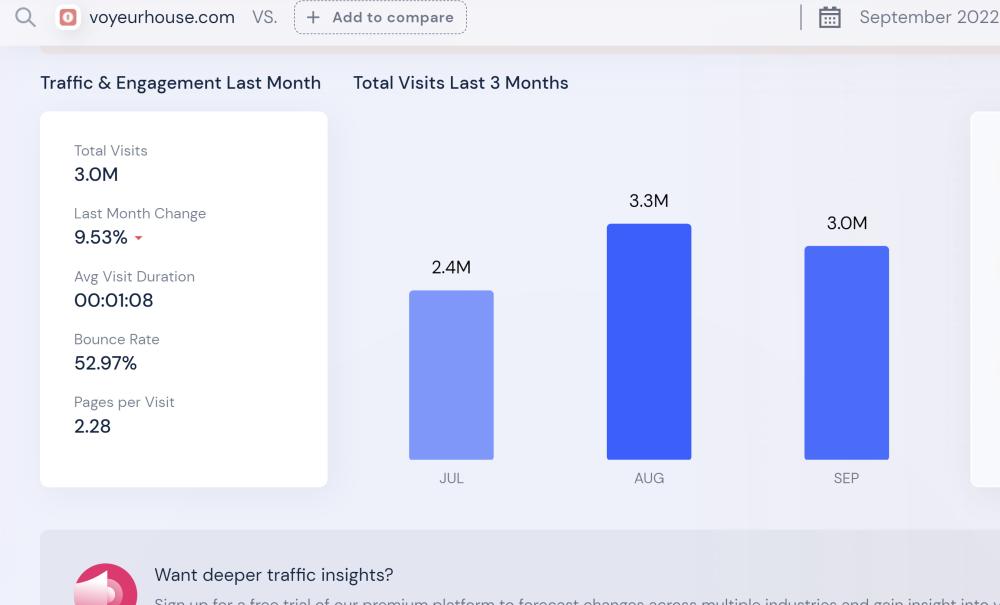Click the voyeurhouse.com site favicon
This screenshot has height=605, width=1000.
click(68, 17)
